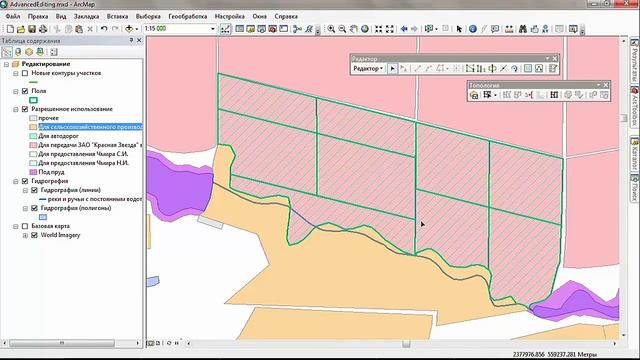
Task: Collapse the 'Редактирование' data frame
Action: tap(7, 64)
